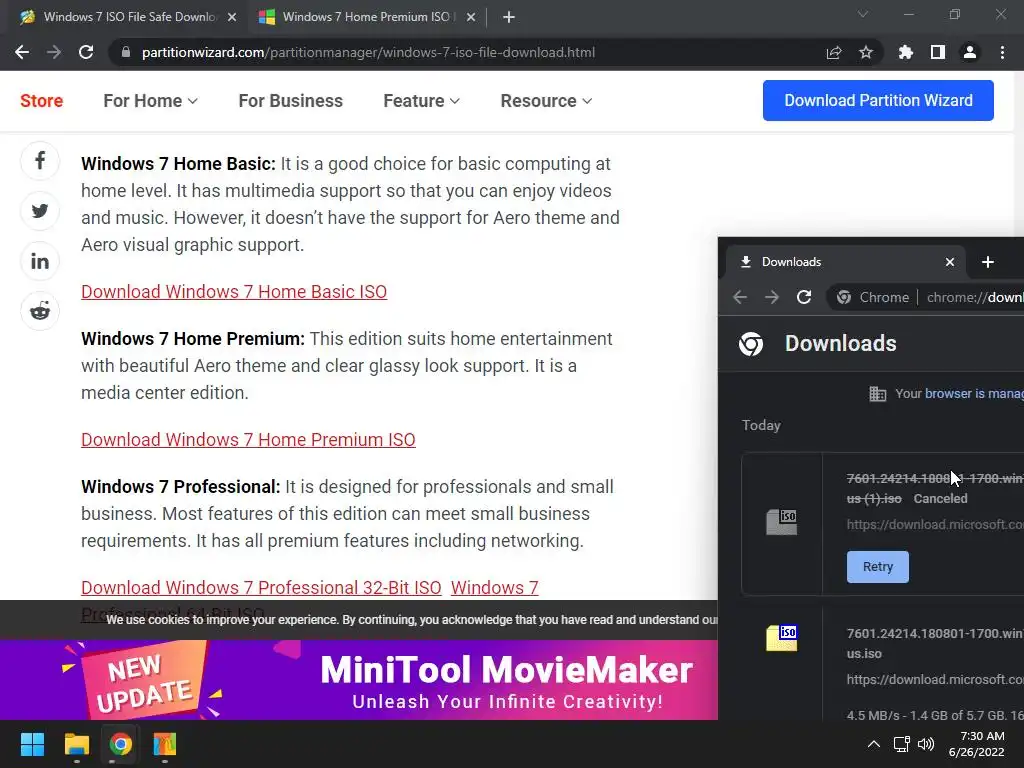Screen dimensions: 1024x768
Task: Close the Windows 7 Home Premium ISO tab
Action: [x=471, y=17]
